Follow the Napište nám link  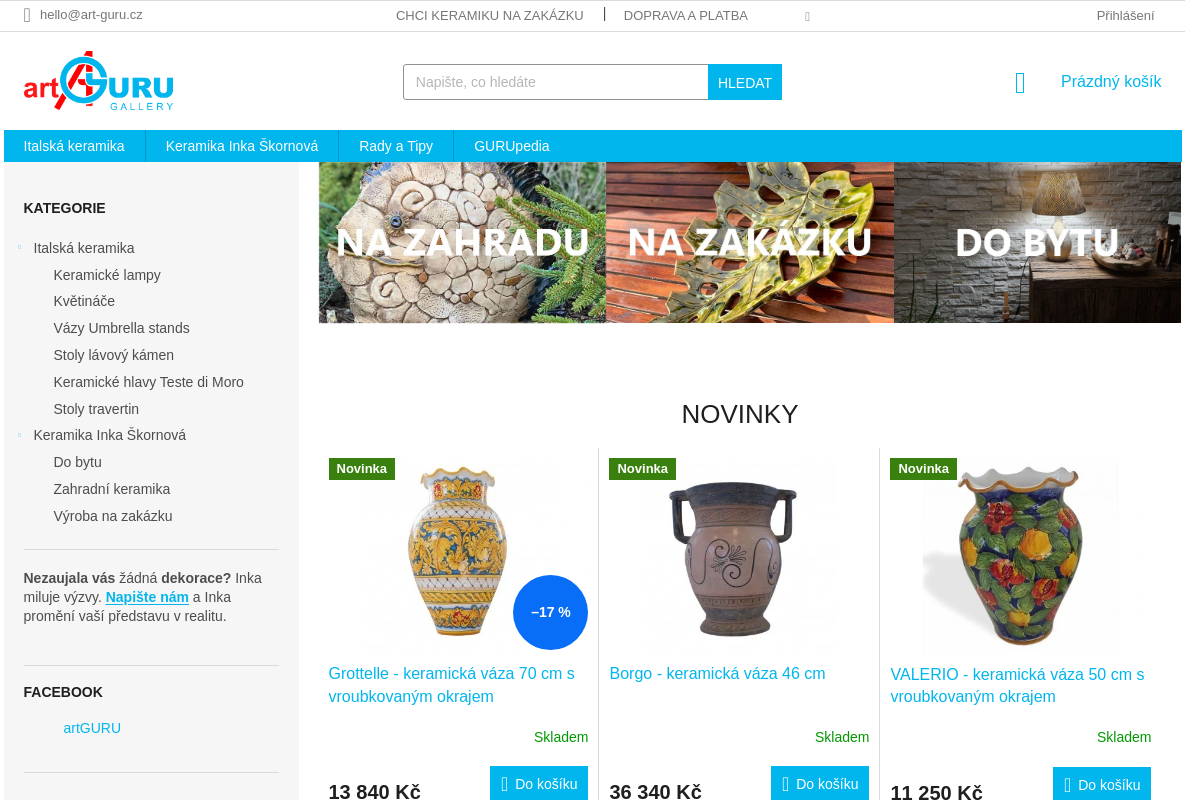[x=147, y=597]
